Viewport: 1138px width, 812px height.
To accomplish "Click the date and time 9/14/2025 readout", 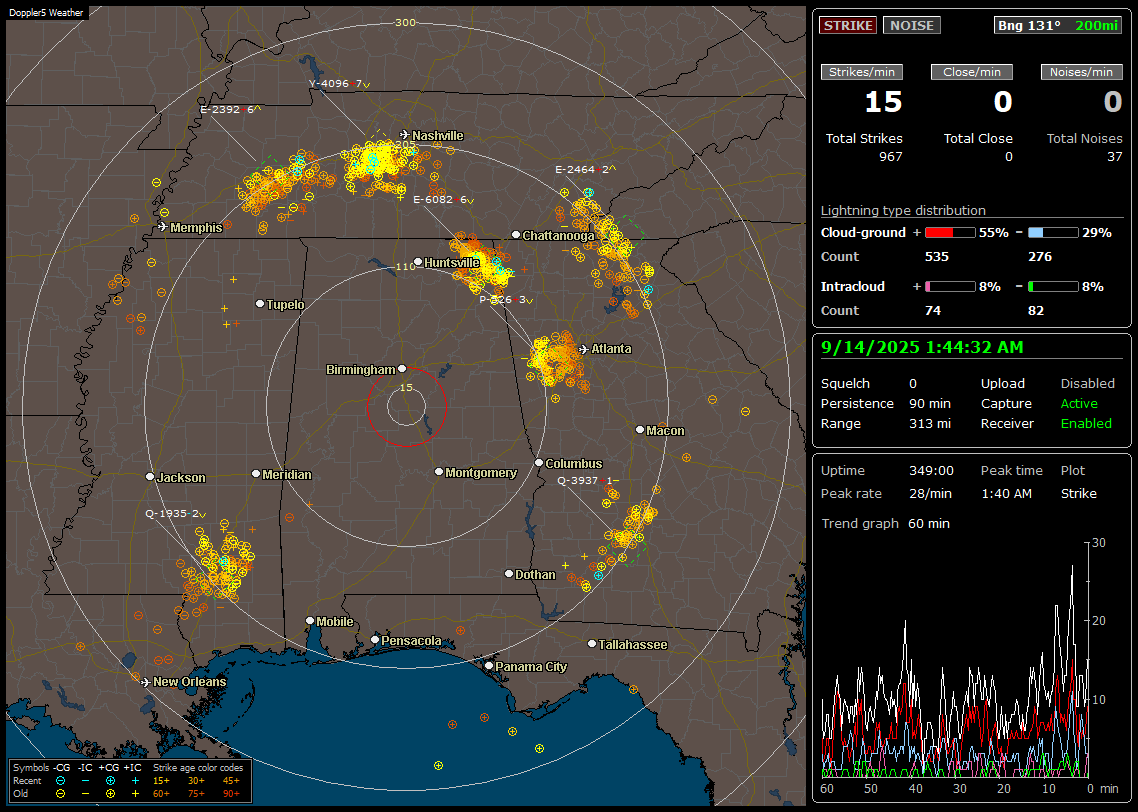I will click(922, 348).
